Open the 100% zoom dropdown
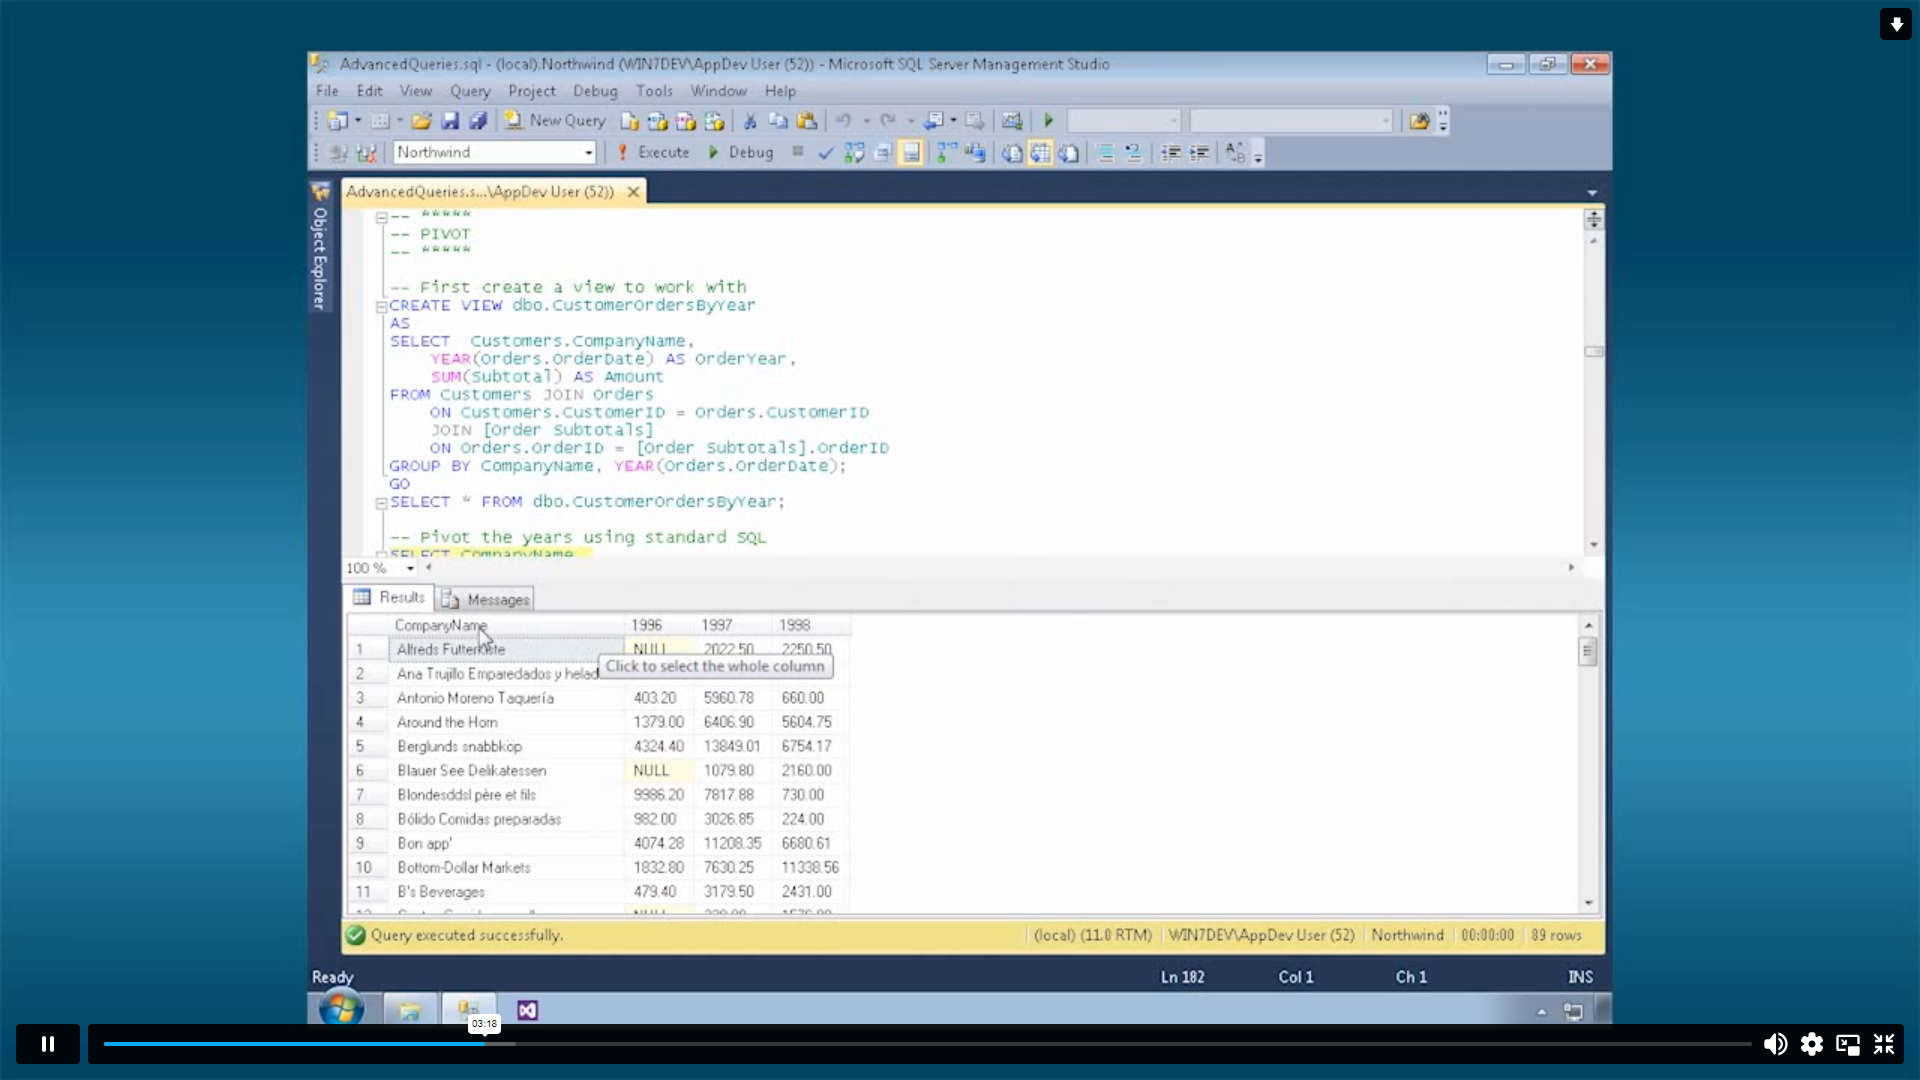The width and height of the screenshot is (1920, 1080). click(x=410, y=567)
